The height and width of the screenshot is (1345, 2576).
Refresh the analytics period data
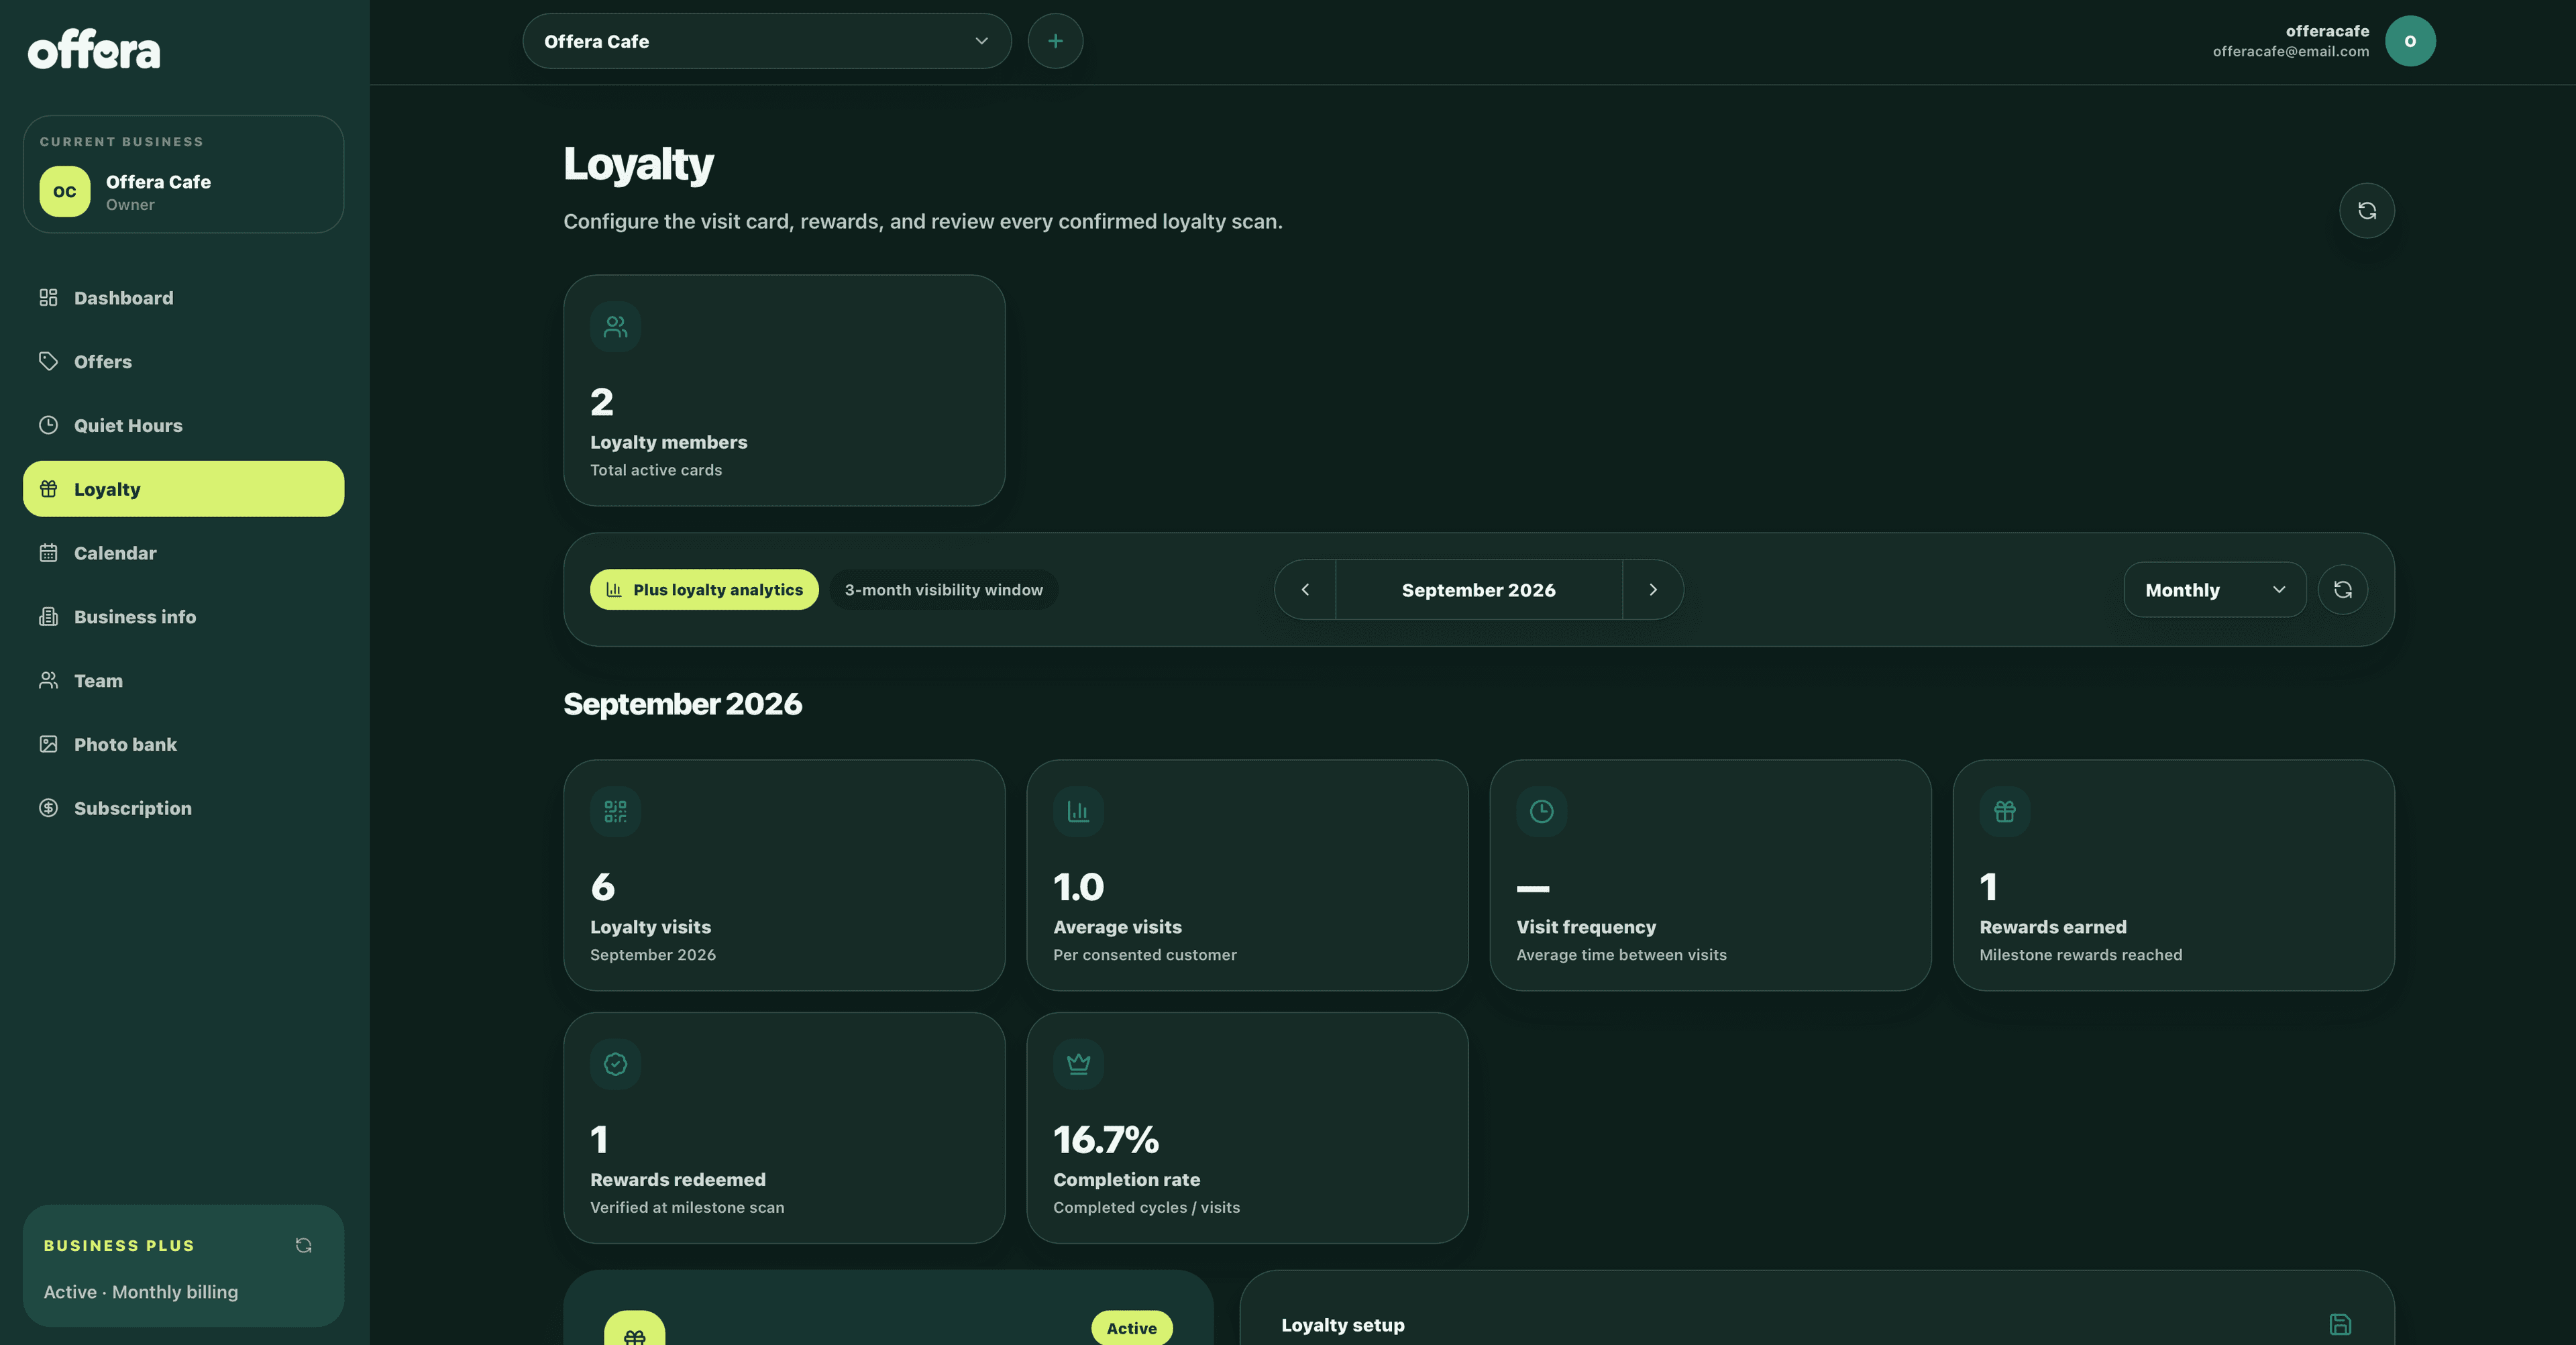[x=2342, y=590]
